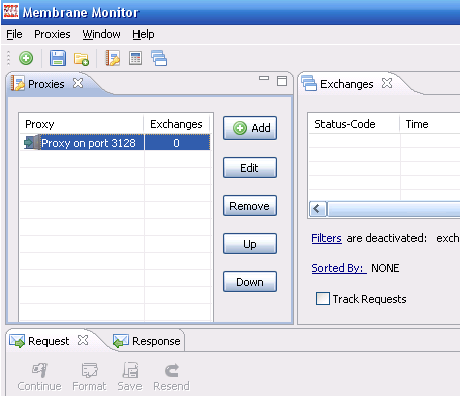
Task: Click the Remove button
Action: pos(250,206)
